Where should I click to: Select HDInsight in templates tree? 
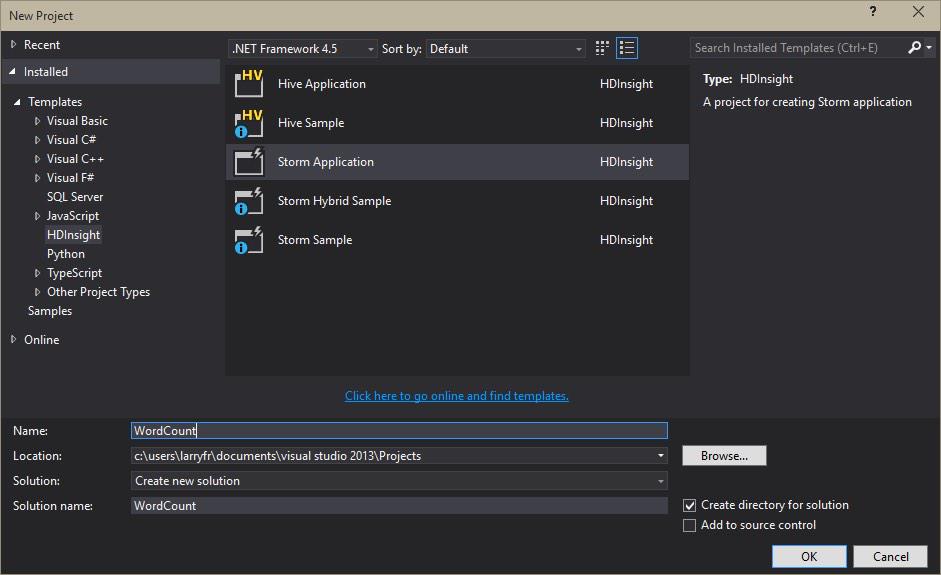[x=73, y=235]
